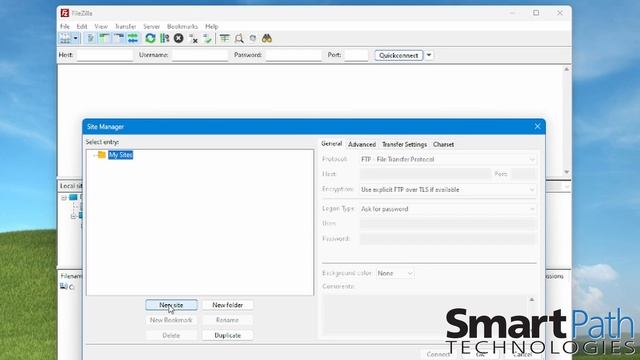
Task: Open the Site Manager toolbar icon
Action: 65,38
